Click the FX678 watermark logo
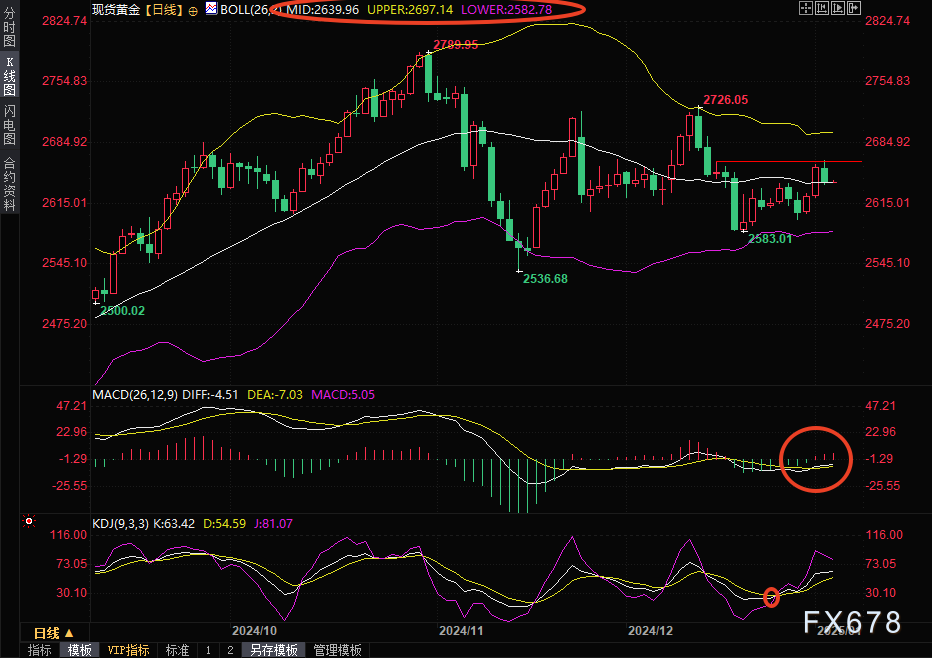This screenshot has width=932, height=658. 852,622
